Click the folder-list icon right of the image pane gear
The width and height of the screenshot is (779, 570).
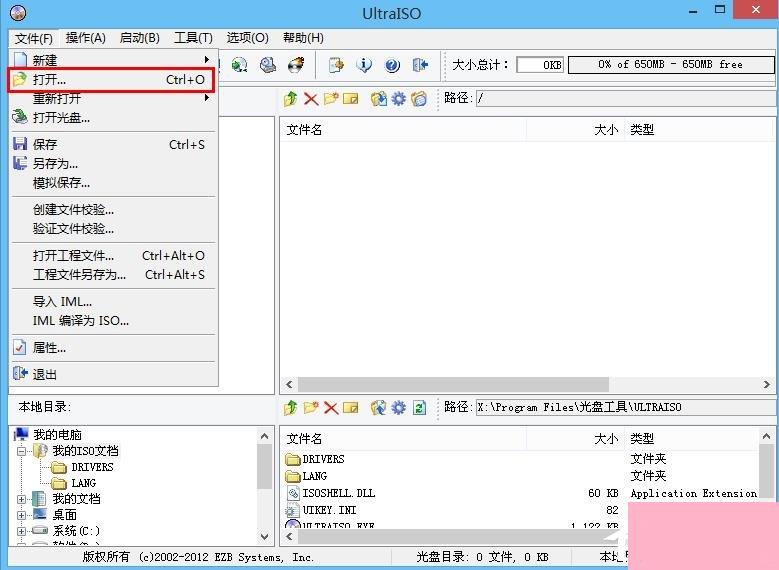[x=419, y=98]
